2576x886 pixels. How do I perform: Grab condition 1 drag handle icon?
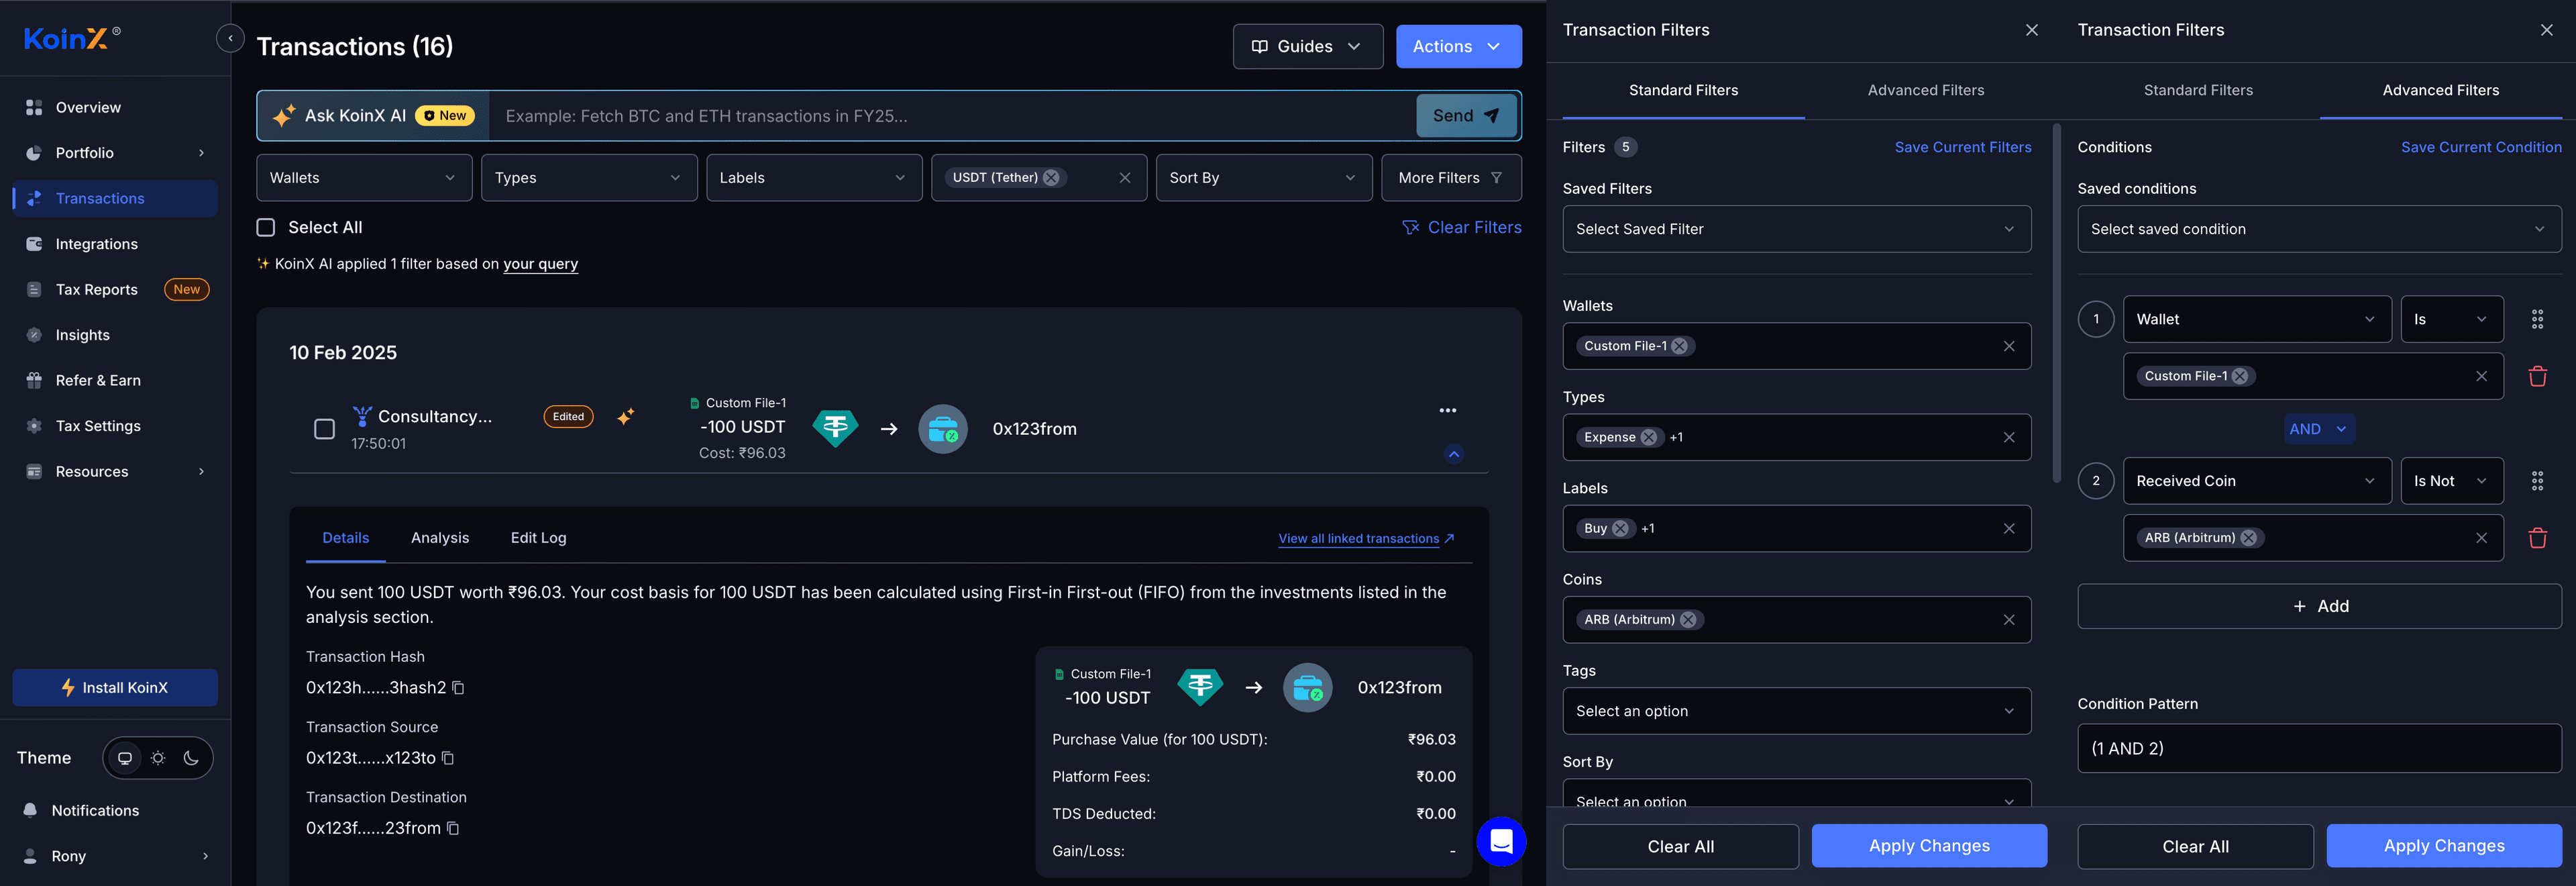tap(2536, 320)
